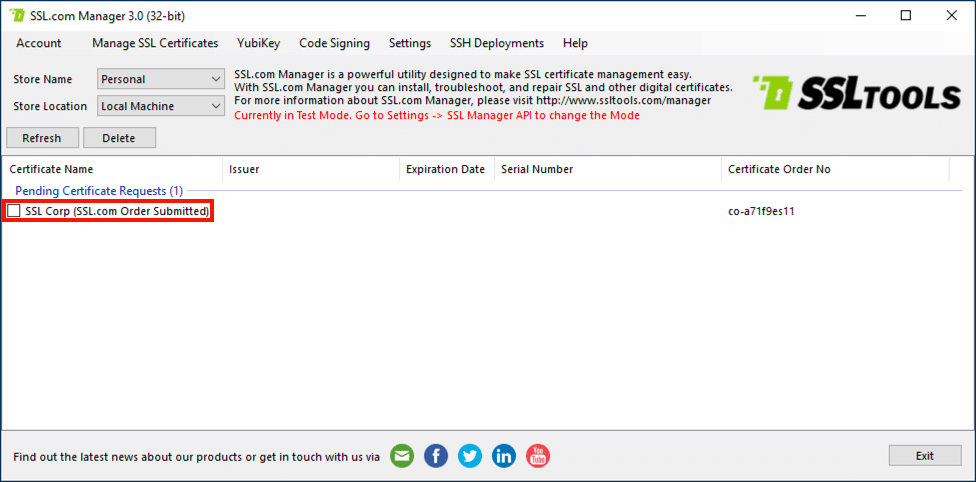This screenshot has width=976, height=482.
Task: Check the SSL Corp pending request checkbox
Action: coord(14,211)
